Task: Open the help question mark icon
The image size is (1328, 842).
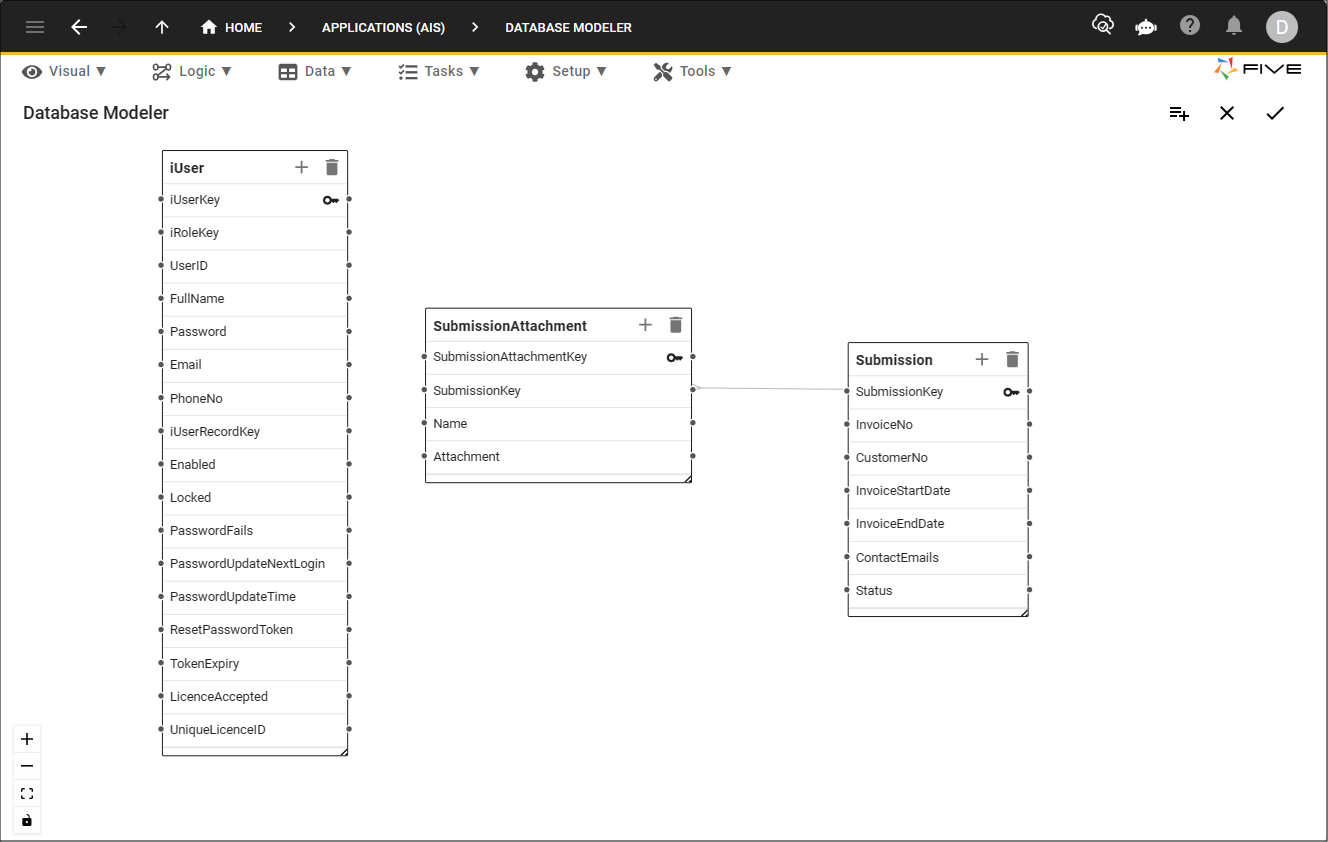Action: [x=1189, y=27]
